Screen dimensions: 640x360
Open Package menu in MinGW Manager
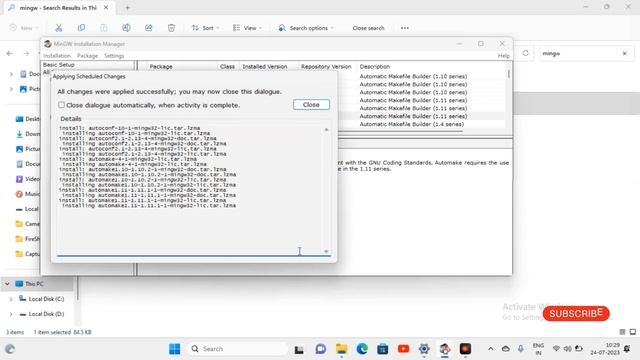point(87,56)
